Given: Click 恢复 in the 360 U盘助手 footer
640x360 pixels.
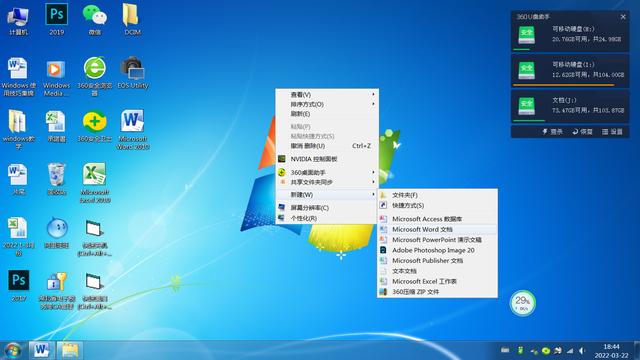Looking at the screenshot, I should [x=582, y=132].
